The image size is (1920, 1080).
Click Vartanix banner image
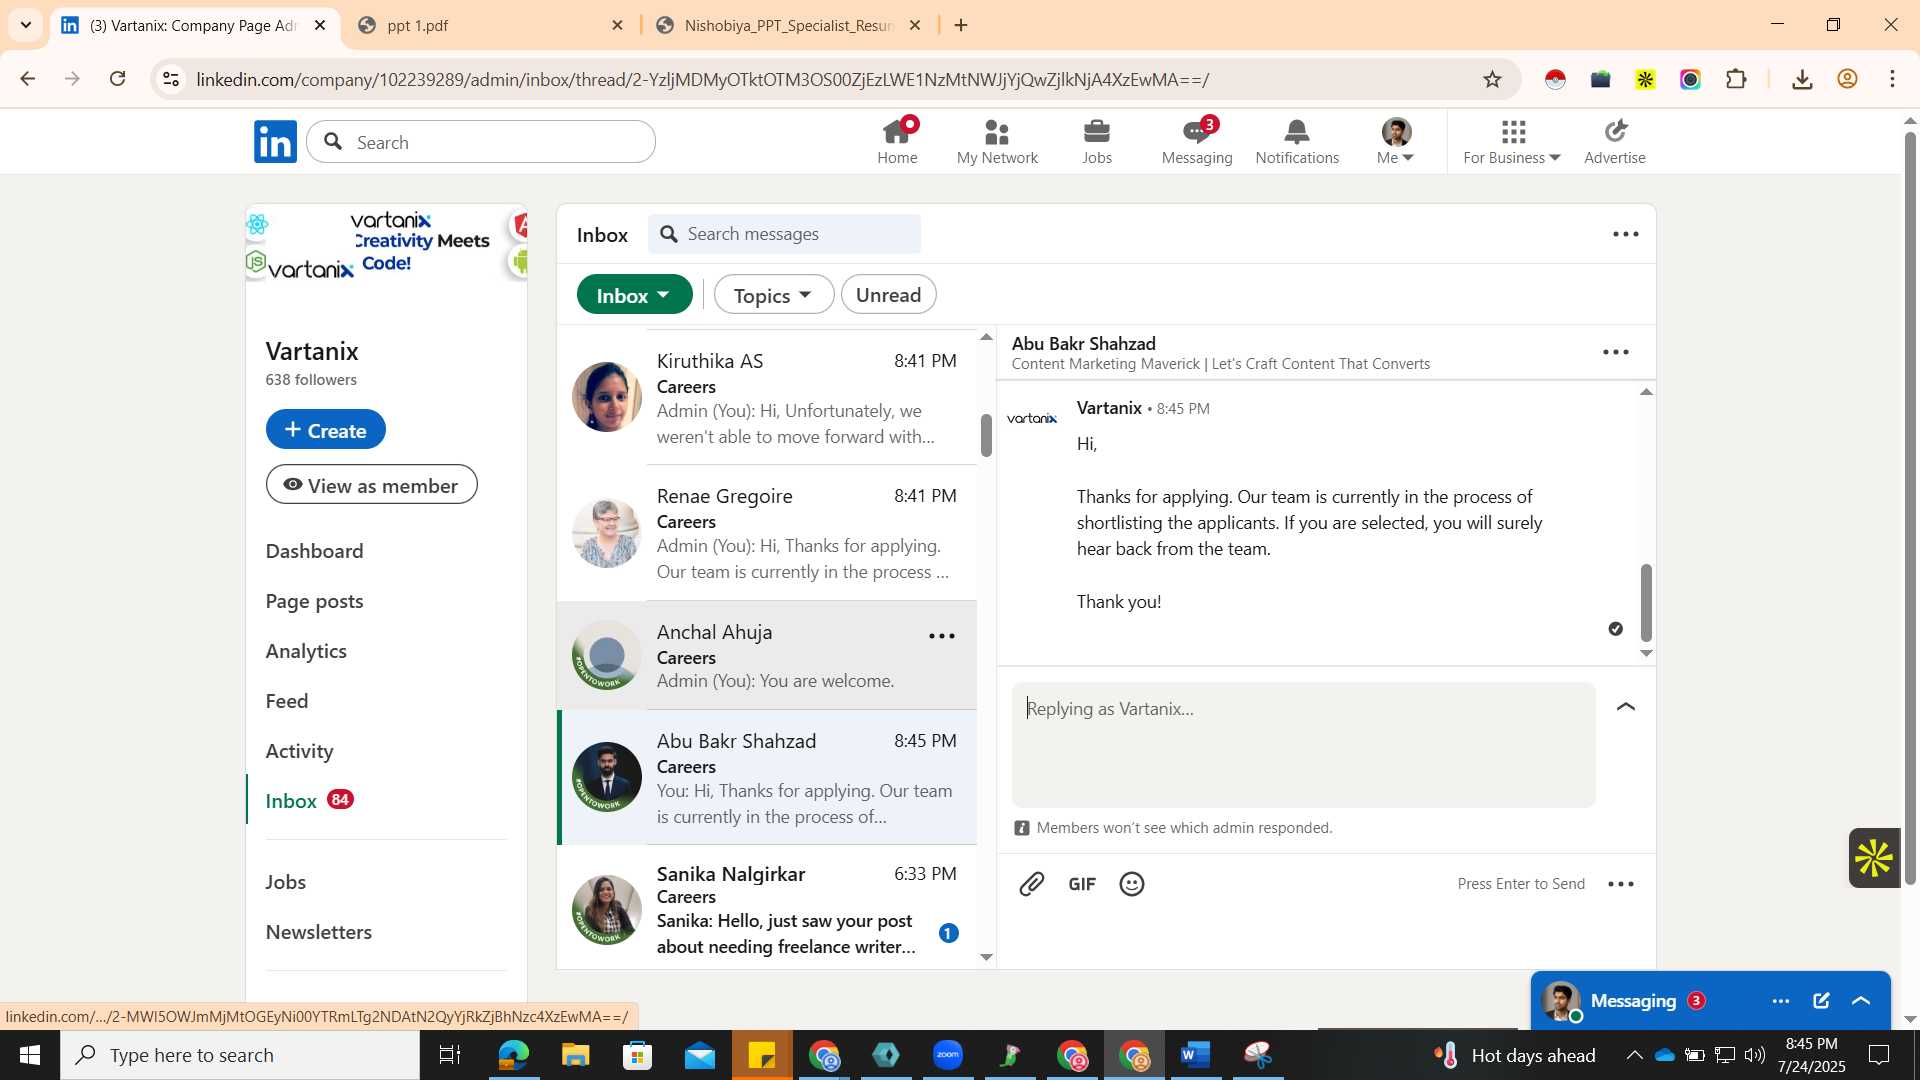386,245
